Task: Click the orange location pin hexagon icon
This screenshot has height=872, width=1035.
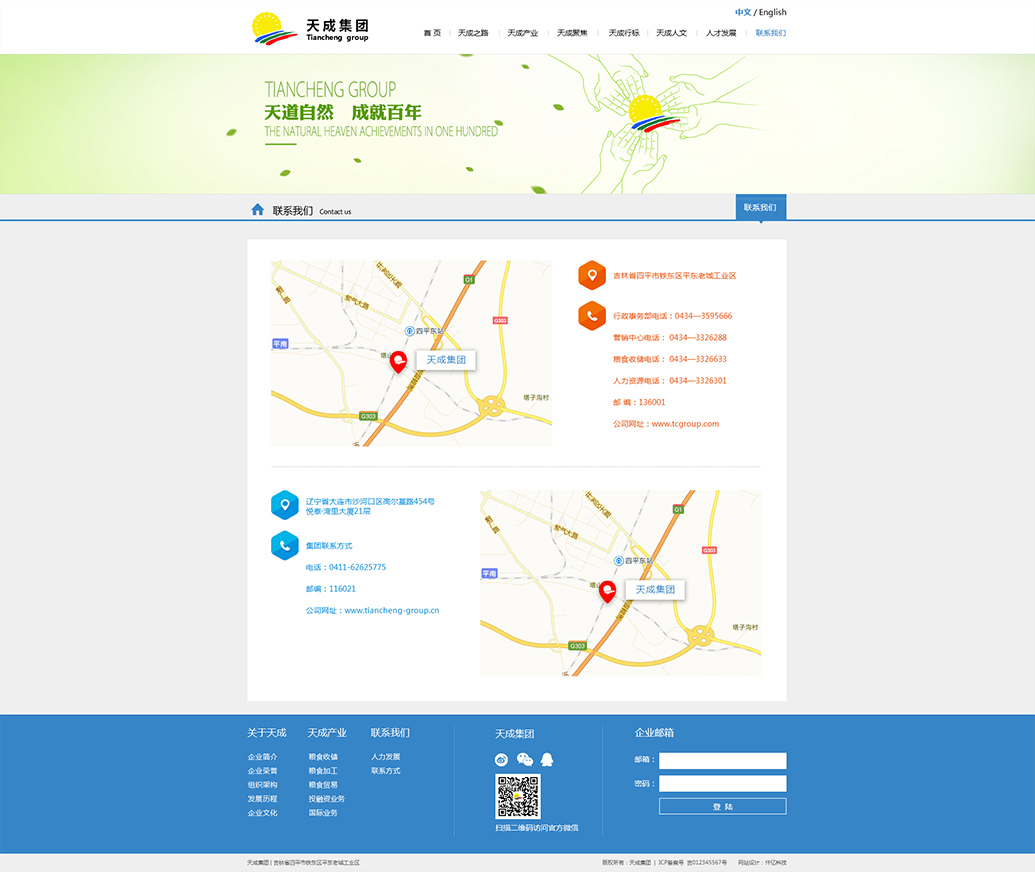Action: [592, 275]
